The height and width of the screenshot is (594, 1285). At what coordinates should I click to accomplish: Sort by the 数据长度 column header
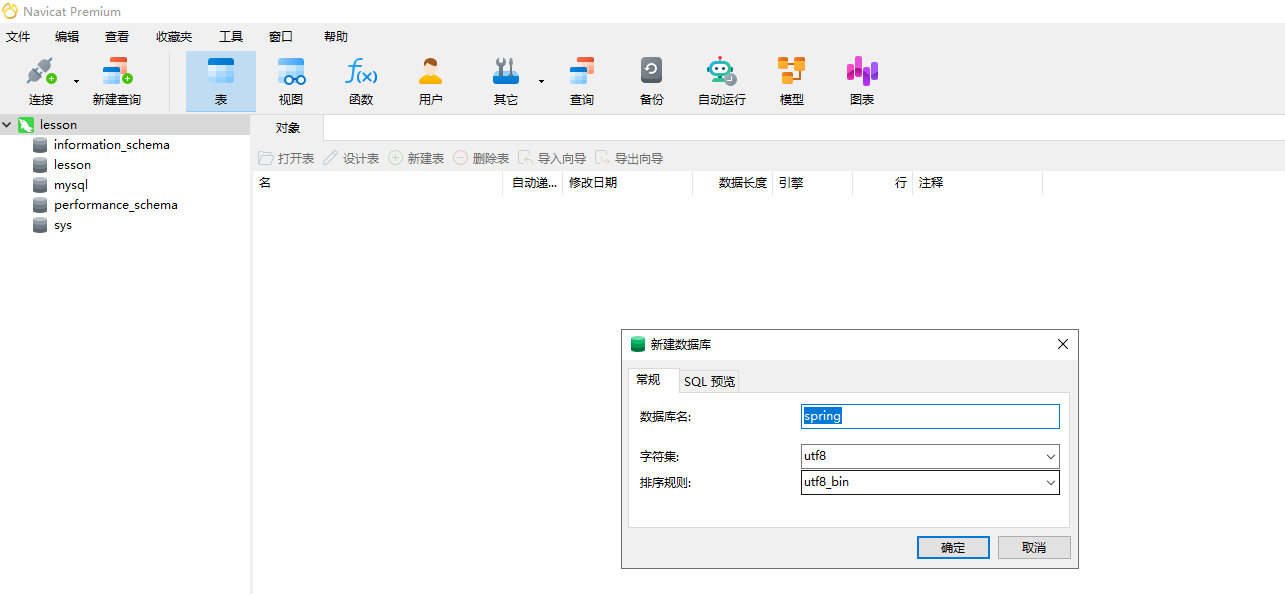click(x=732, y=183)
